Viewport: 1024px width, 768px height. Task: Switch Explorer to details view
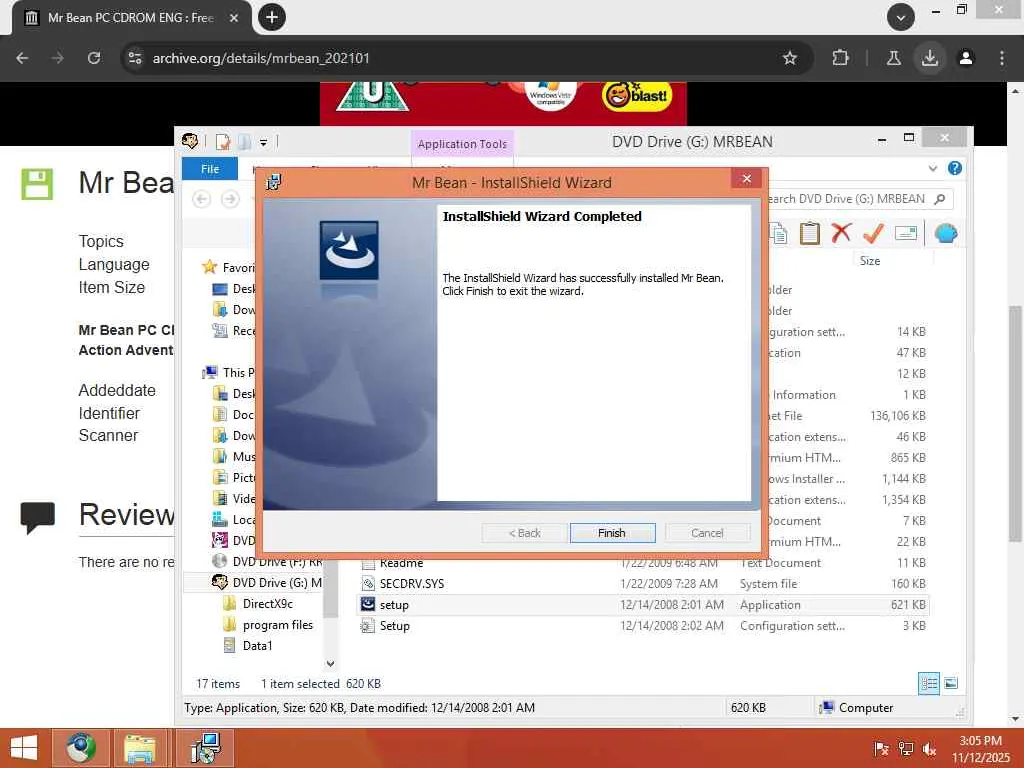pyautogui.click(x=929, y=683)
